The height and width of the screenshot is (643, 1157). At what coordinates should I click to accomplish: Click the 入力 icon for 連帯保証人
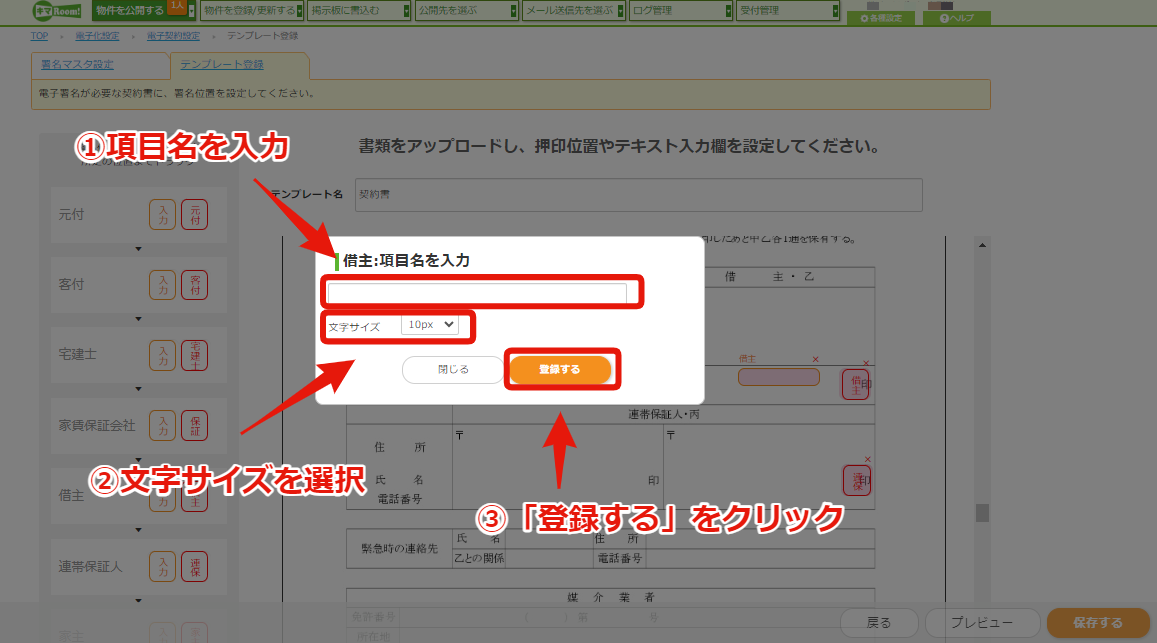pos(162,566)
